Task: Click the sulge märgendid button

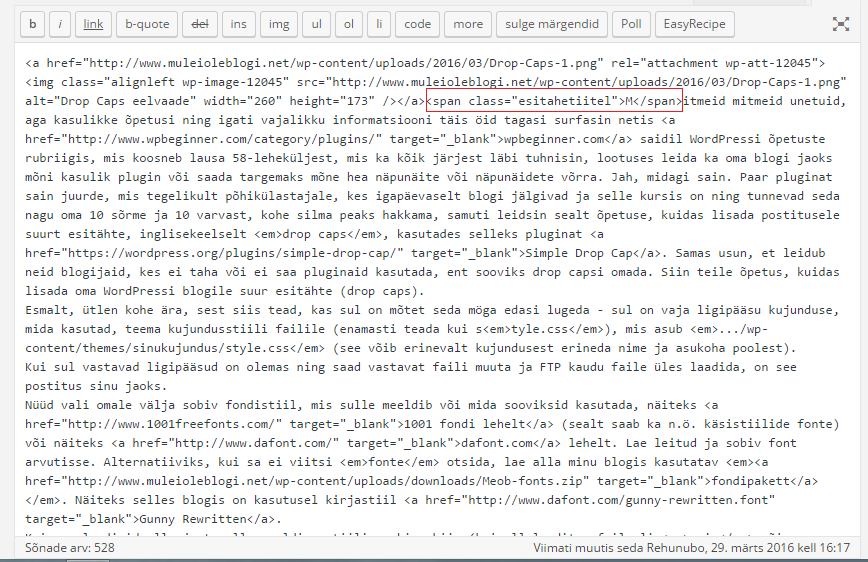Action: click(x=553, y=23)
